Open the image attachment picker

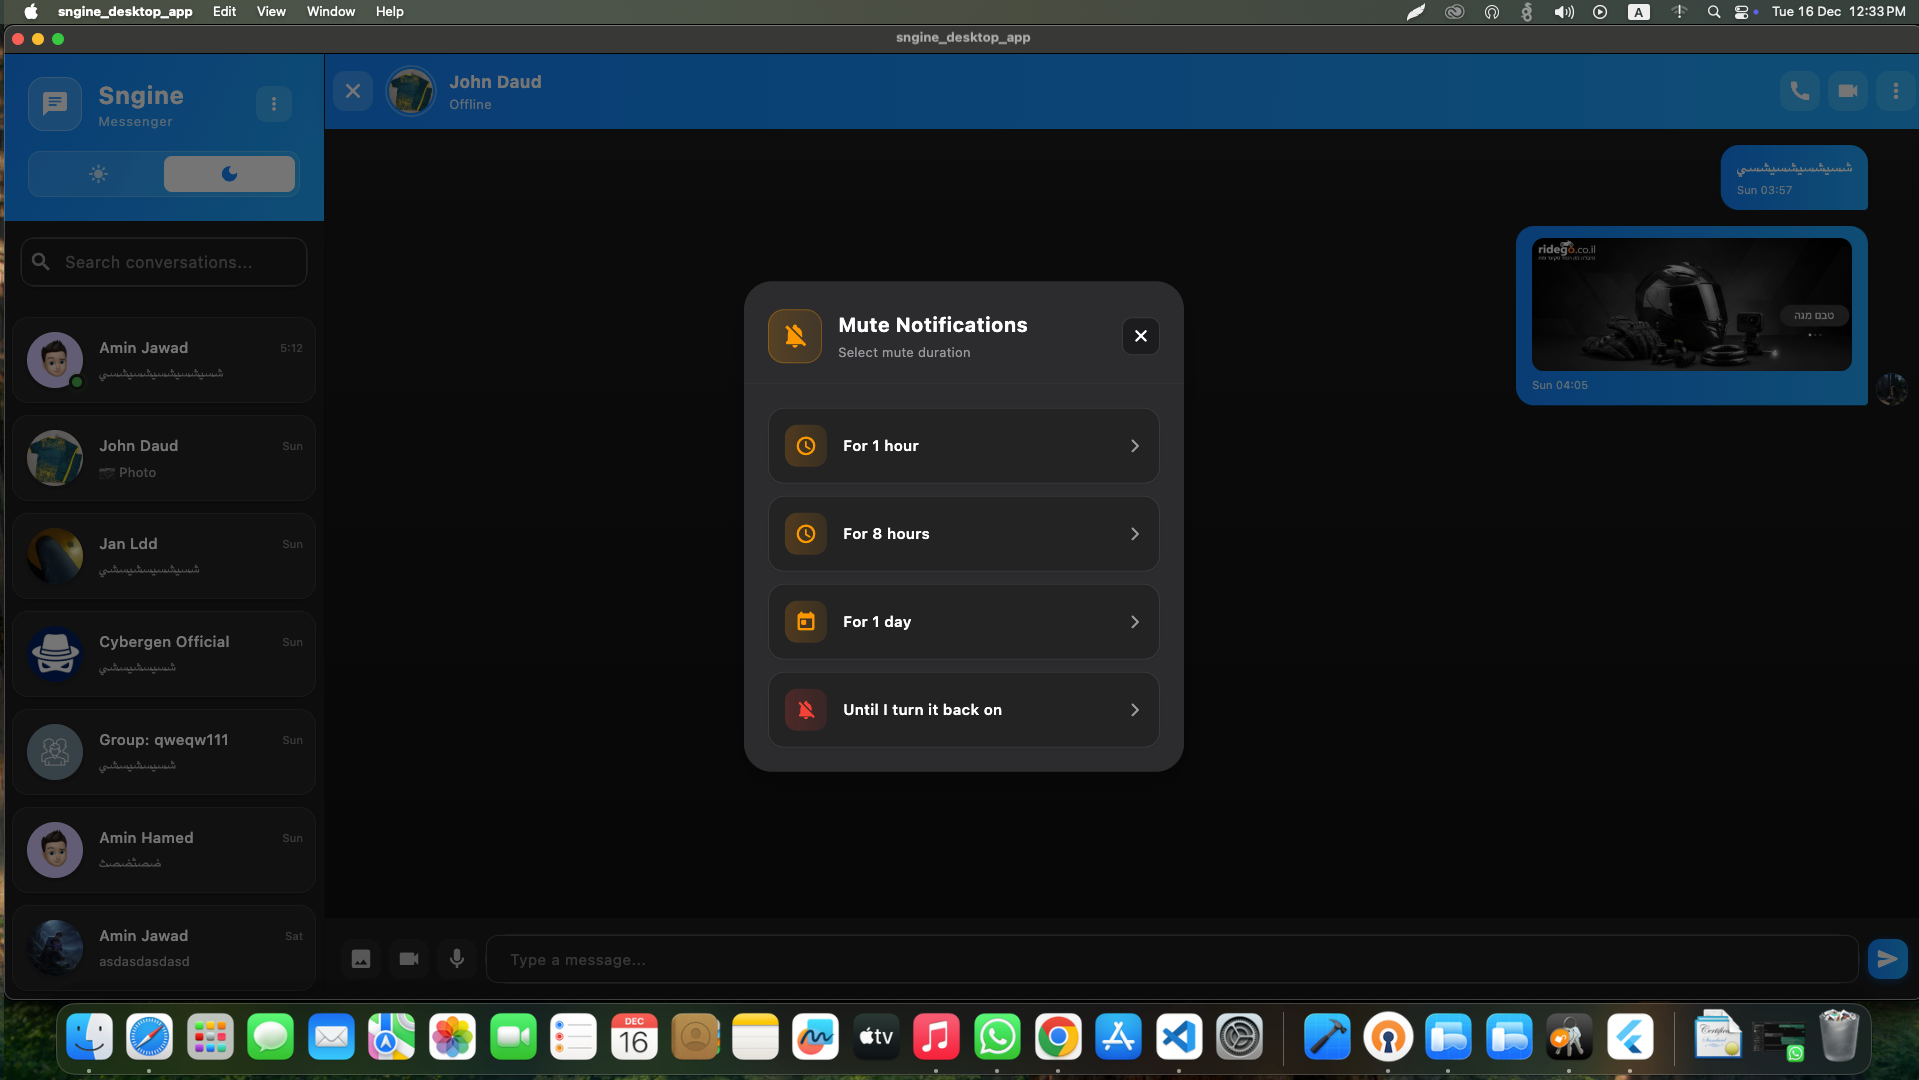360,958
